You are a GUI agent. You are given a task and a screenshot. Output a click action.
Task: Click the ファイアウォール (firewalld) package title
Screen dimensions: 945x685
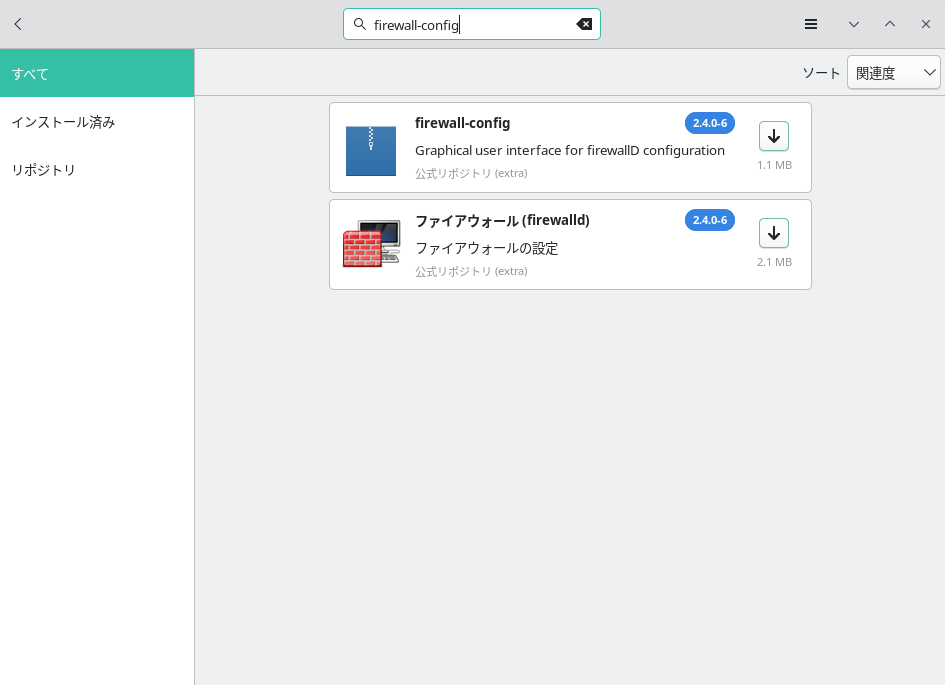pyautogui.click(x=502, y=220)
